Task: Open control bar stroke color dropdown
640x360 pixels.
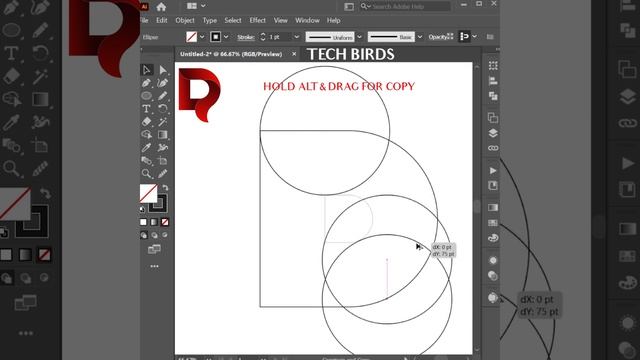Action: click(x=226, y=37)
